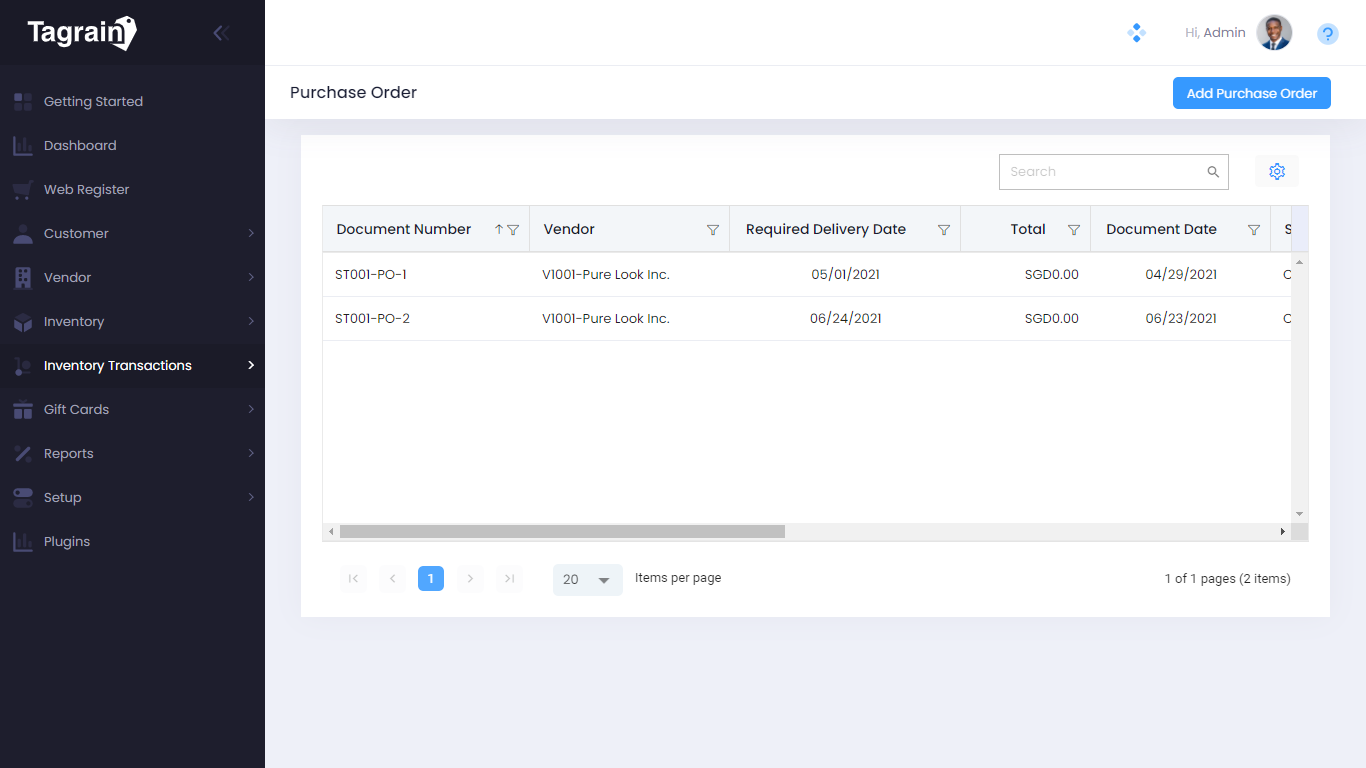Open the items per page dropdown
This screenshot has width=1366, height=768.
[x=587, y=579]
